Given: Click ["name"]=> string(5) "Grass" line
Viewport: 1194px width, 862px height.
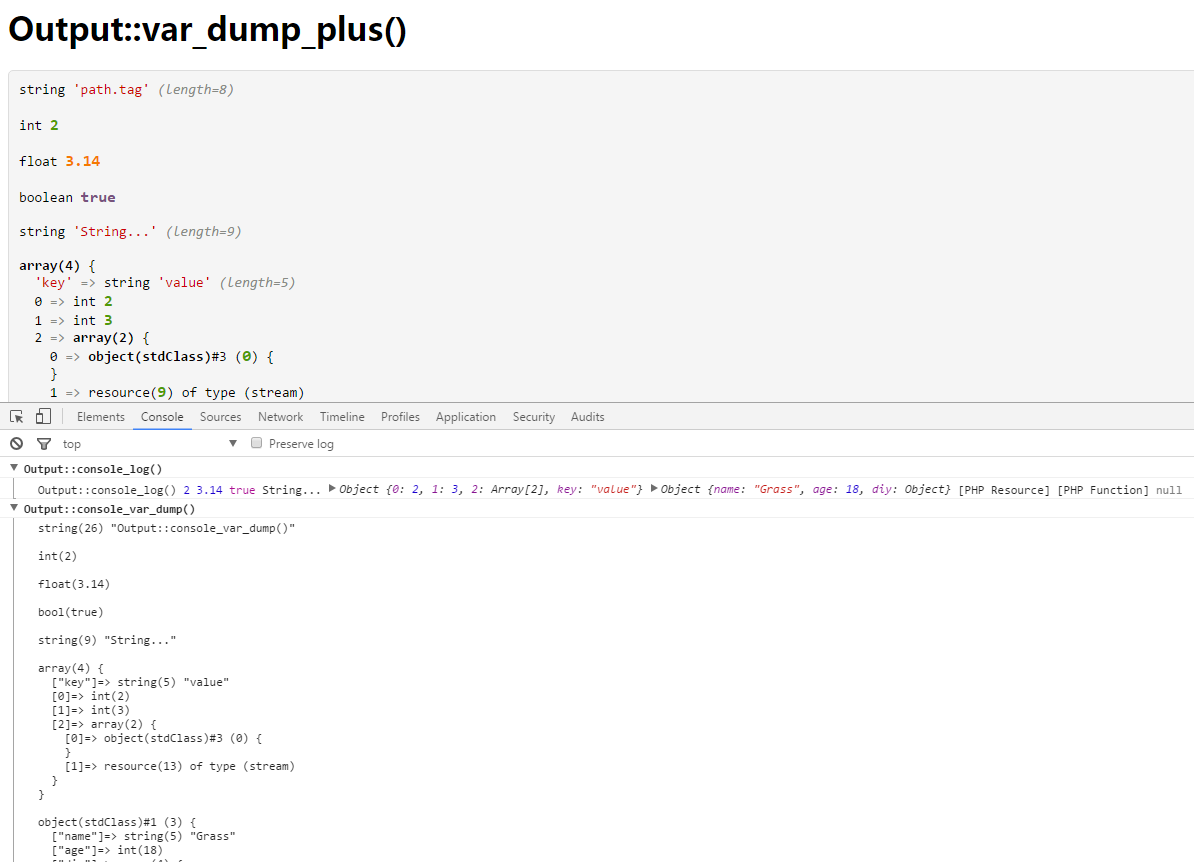Looking at the screenshot, I should 143,836.
